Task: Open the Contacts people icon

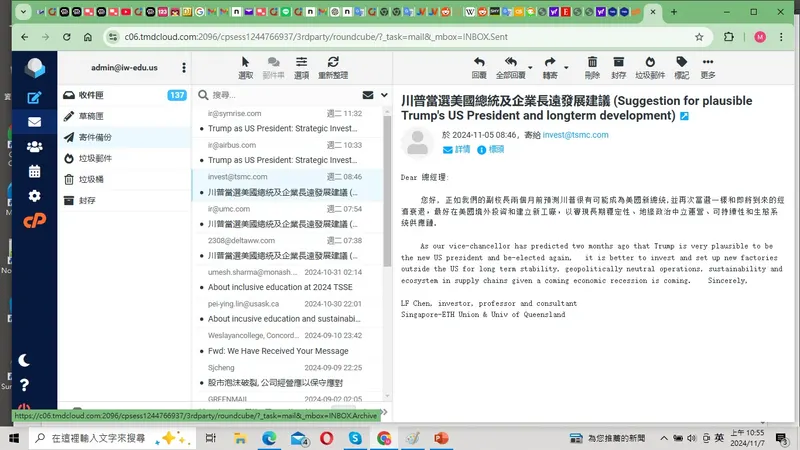Action: [34, 147]
